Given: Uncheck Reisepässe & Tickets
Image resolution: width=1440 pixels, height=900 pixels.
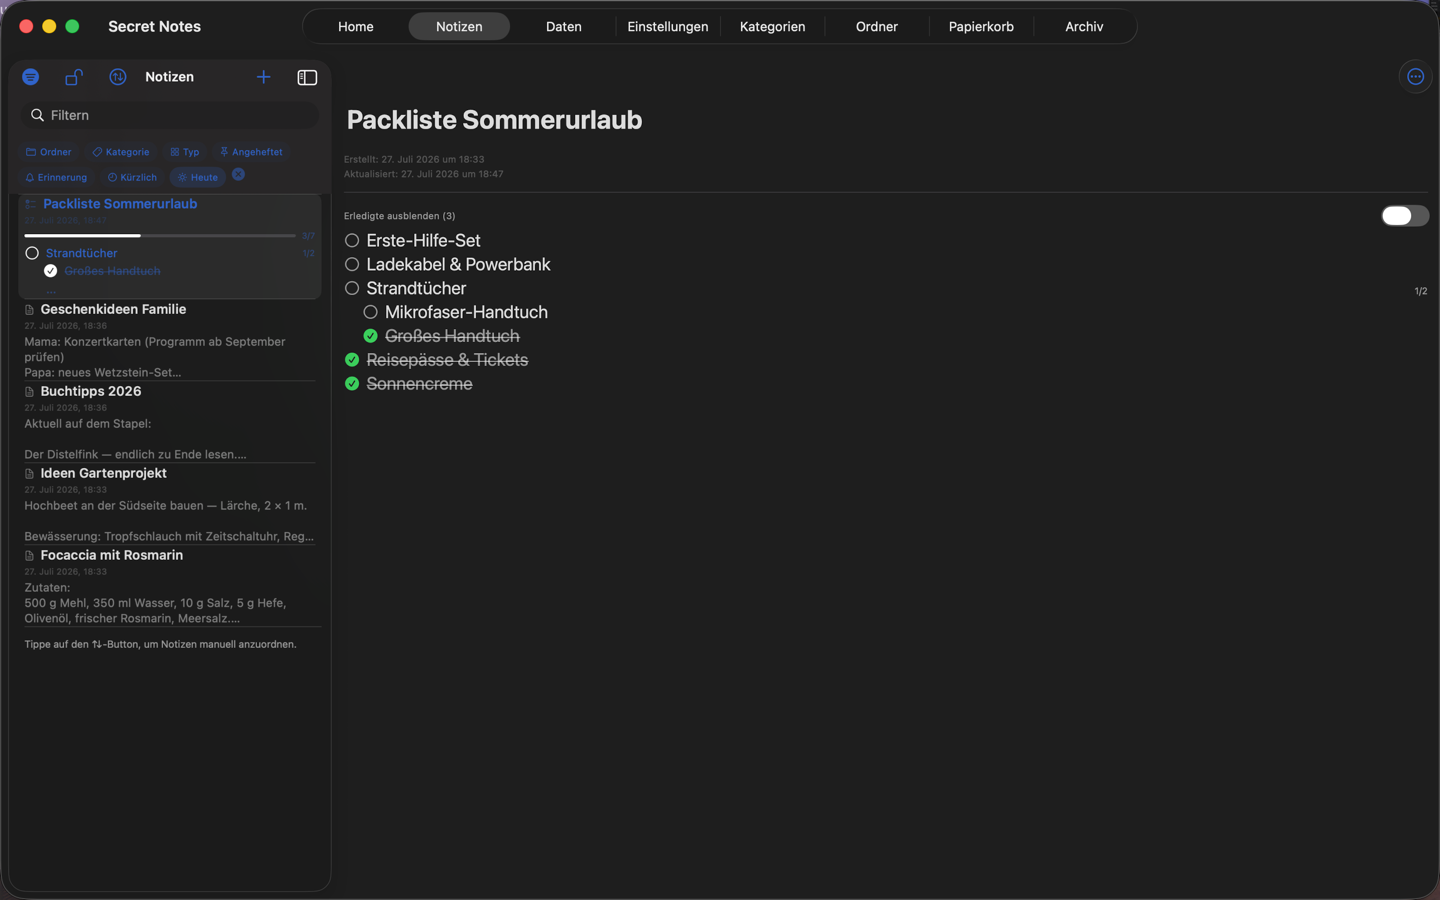Looking at the screenshot, I should coord(352,360).
